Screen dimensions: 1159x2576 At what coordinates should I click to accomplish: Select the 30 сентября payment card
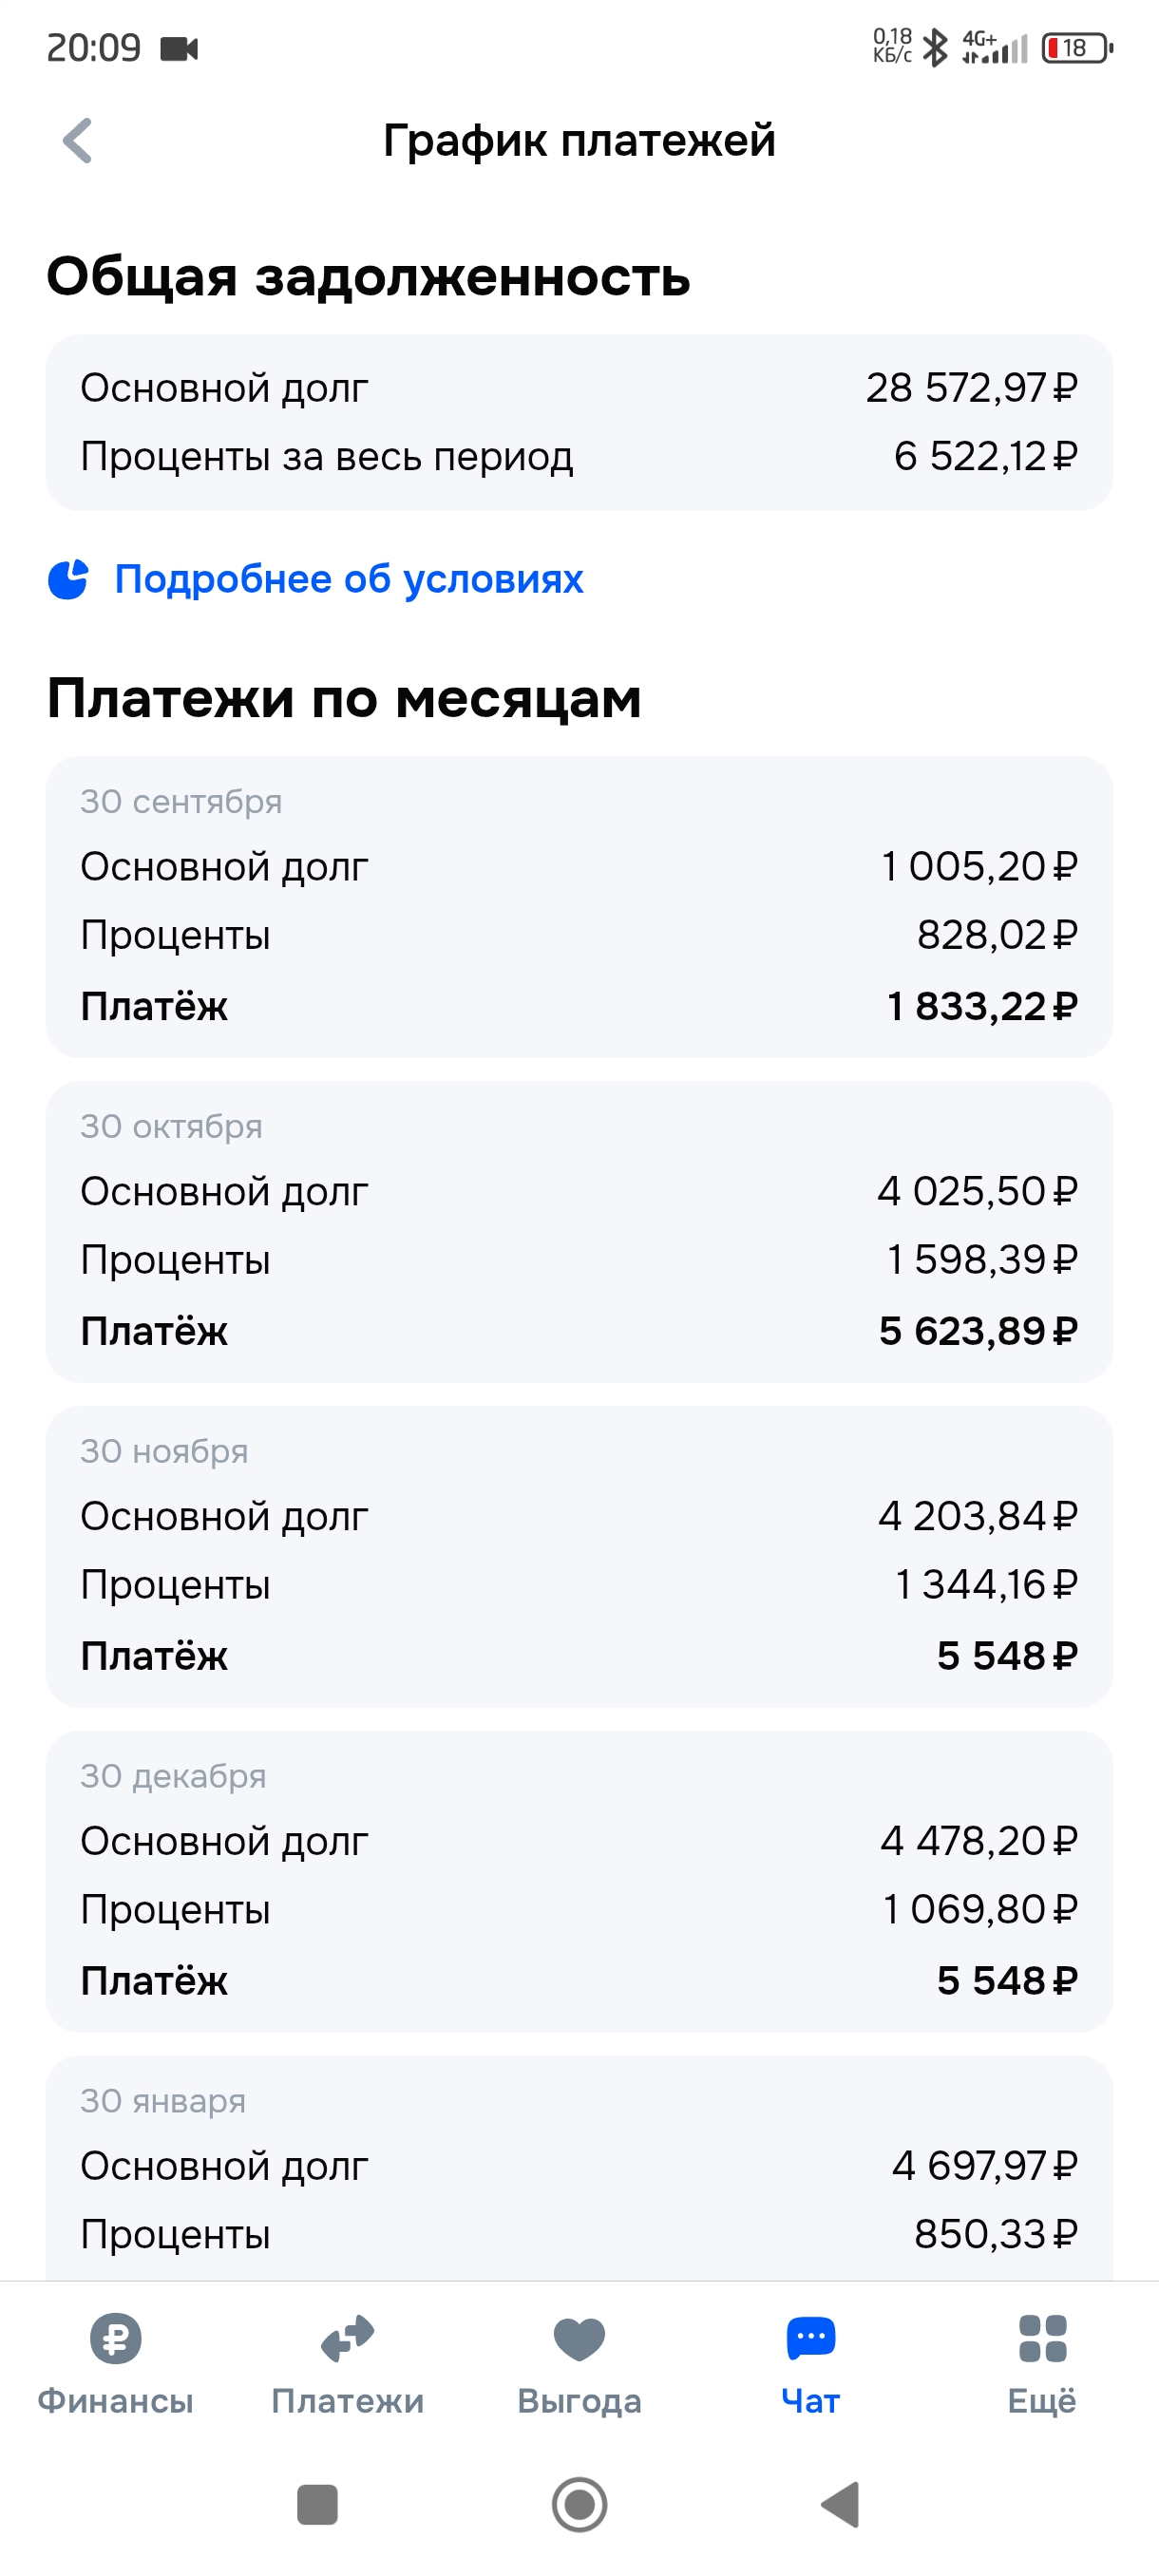[579, 907]
